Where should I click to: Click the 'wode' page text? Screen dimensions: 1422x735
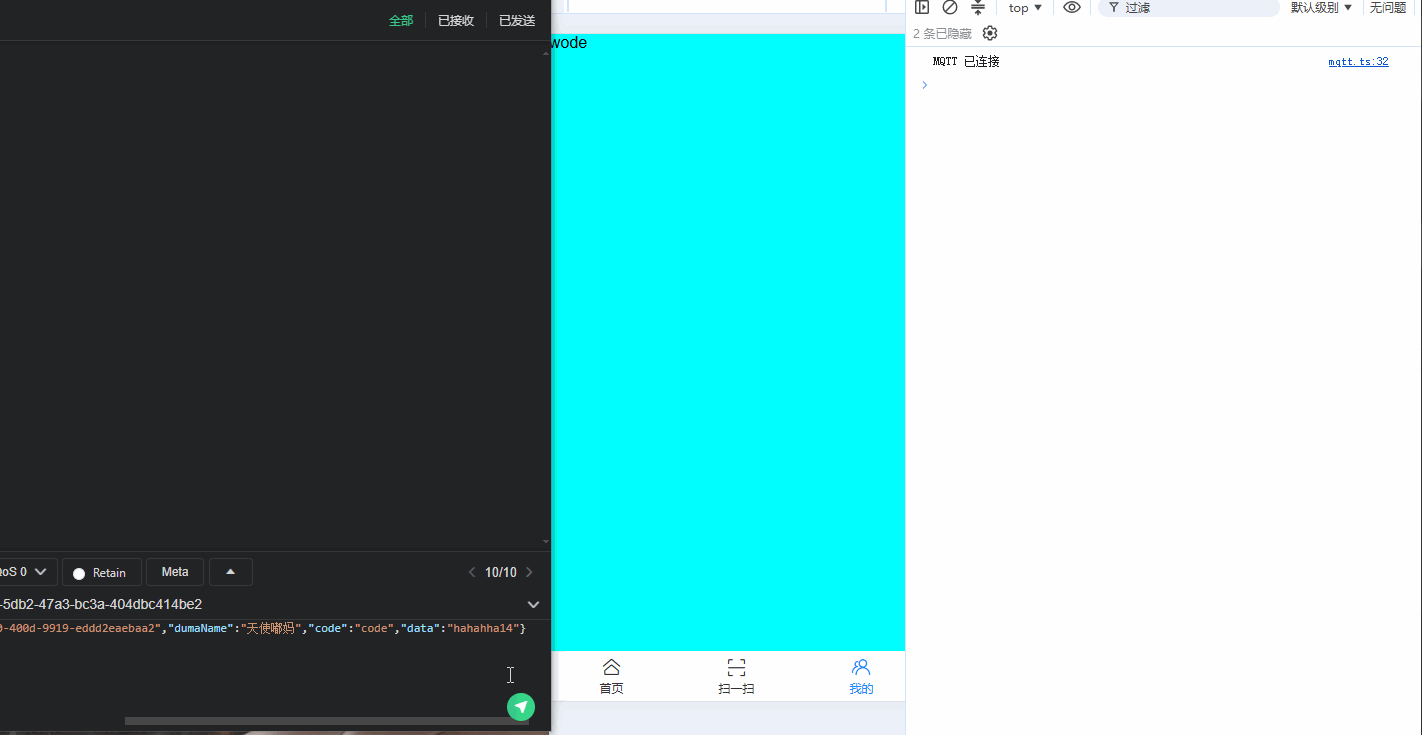[568, 43]
